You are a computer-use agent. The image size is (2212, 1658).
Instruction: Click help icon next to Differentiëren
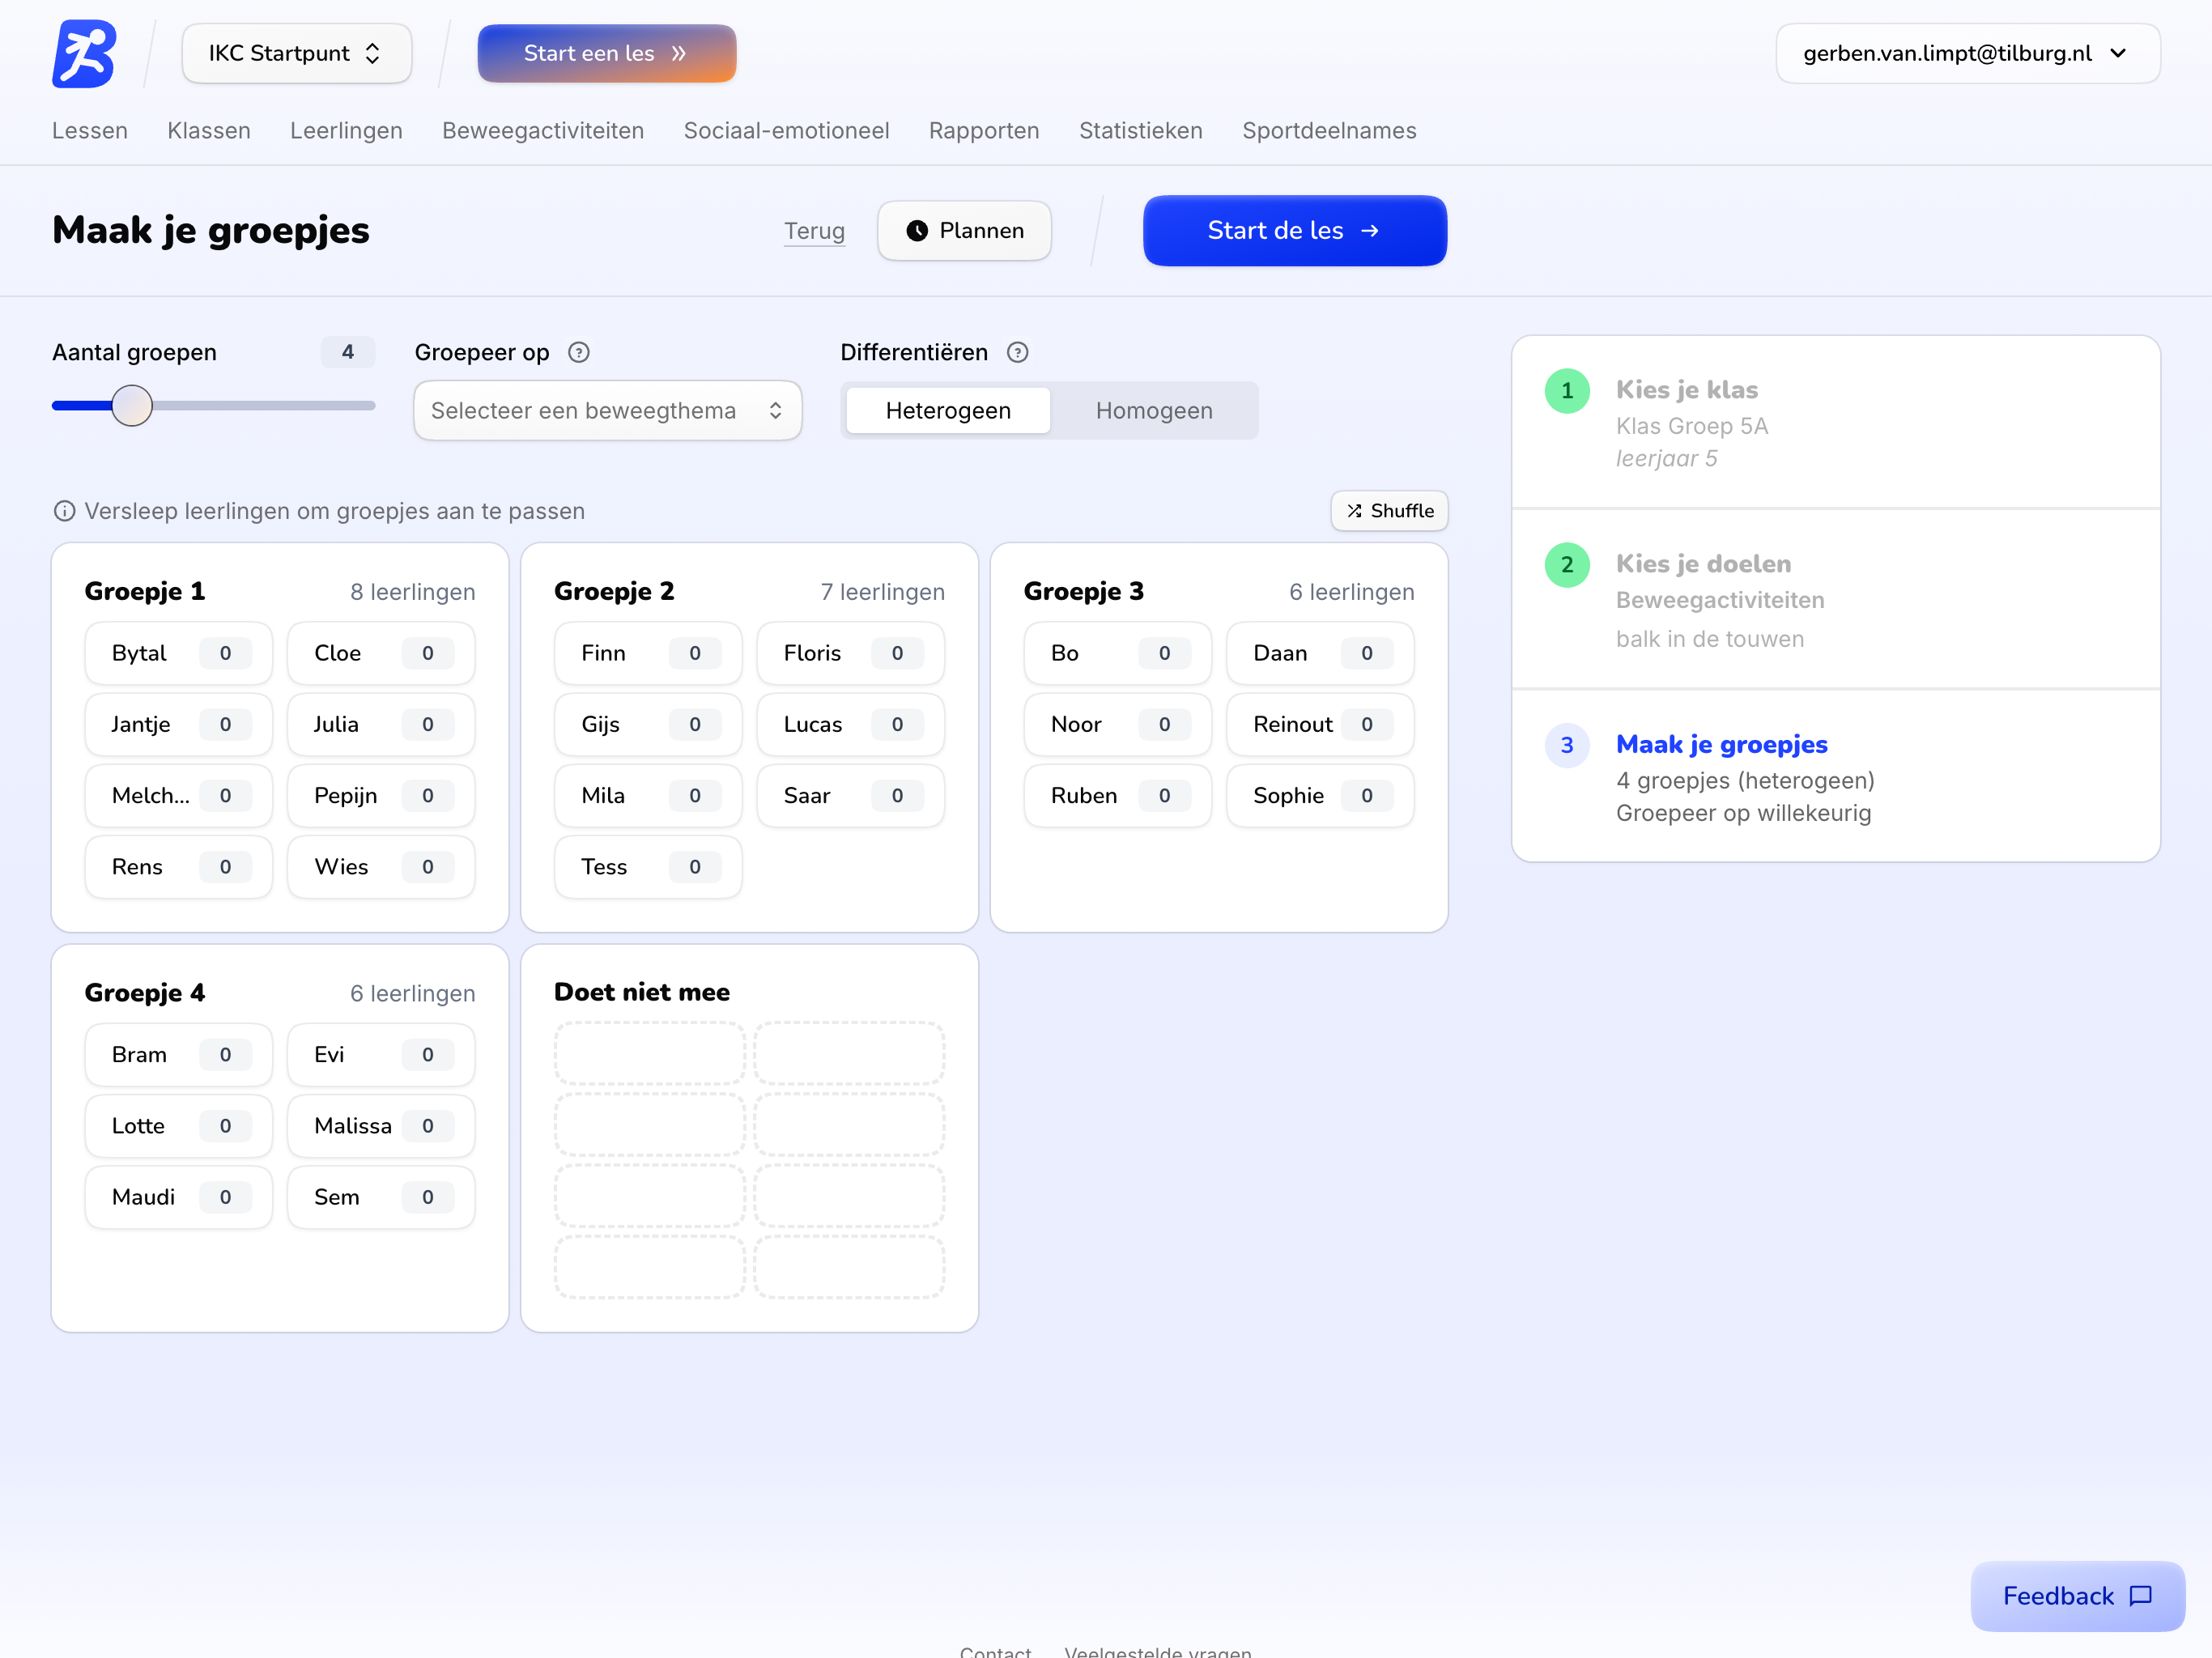tap(1017, 352)
